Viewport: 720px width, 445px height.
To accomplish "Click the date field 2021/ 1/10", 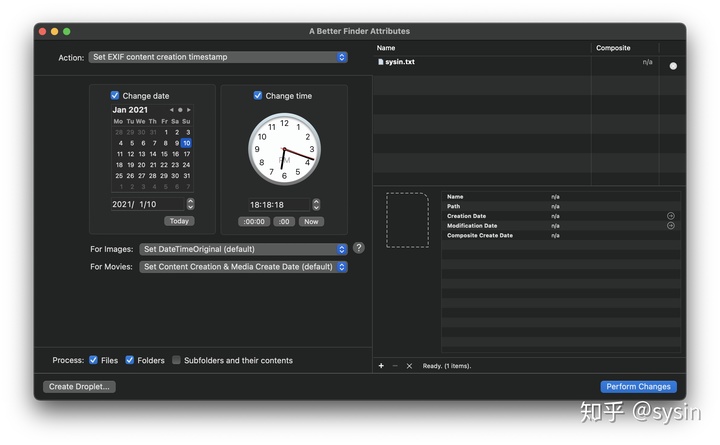I will [x=147, y=204].
